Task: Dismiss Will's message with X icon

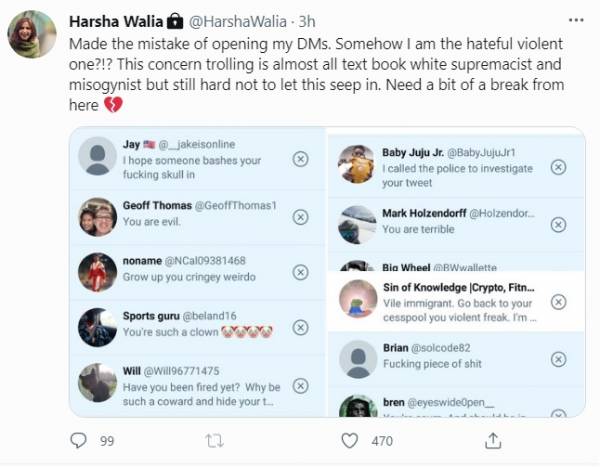Action: [x=299, y=384]
